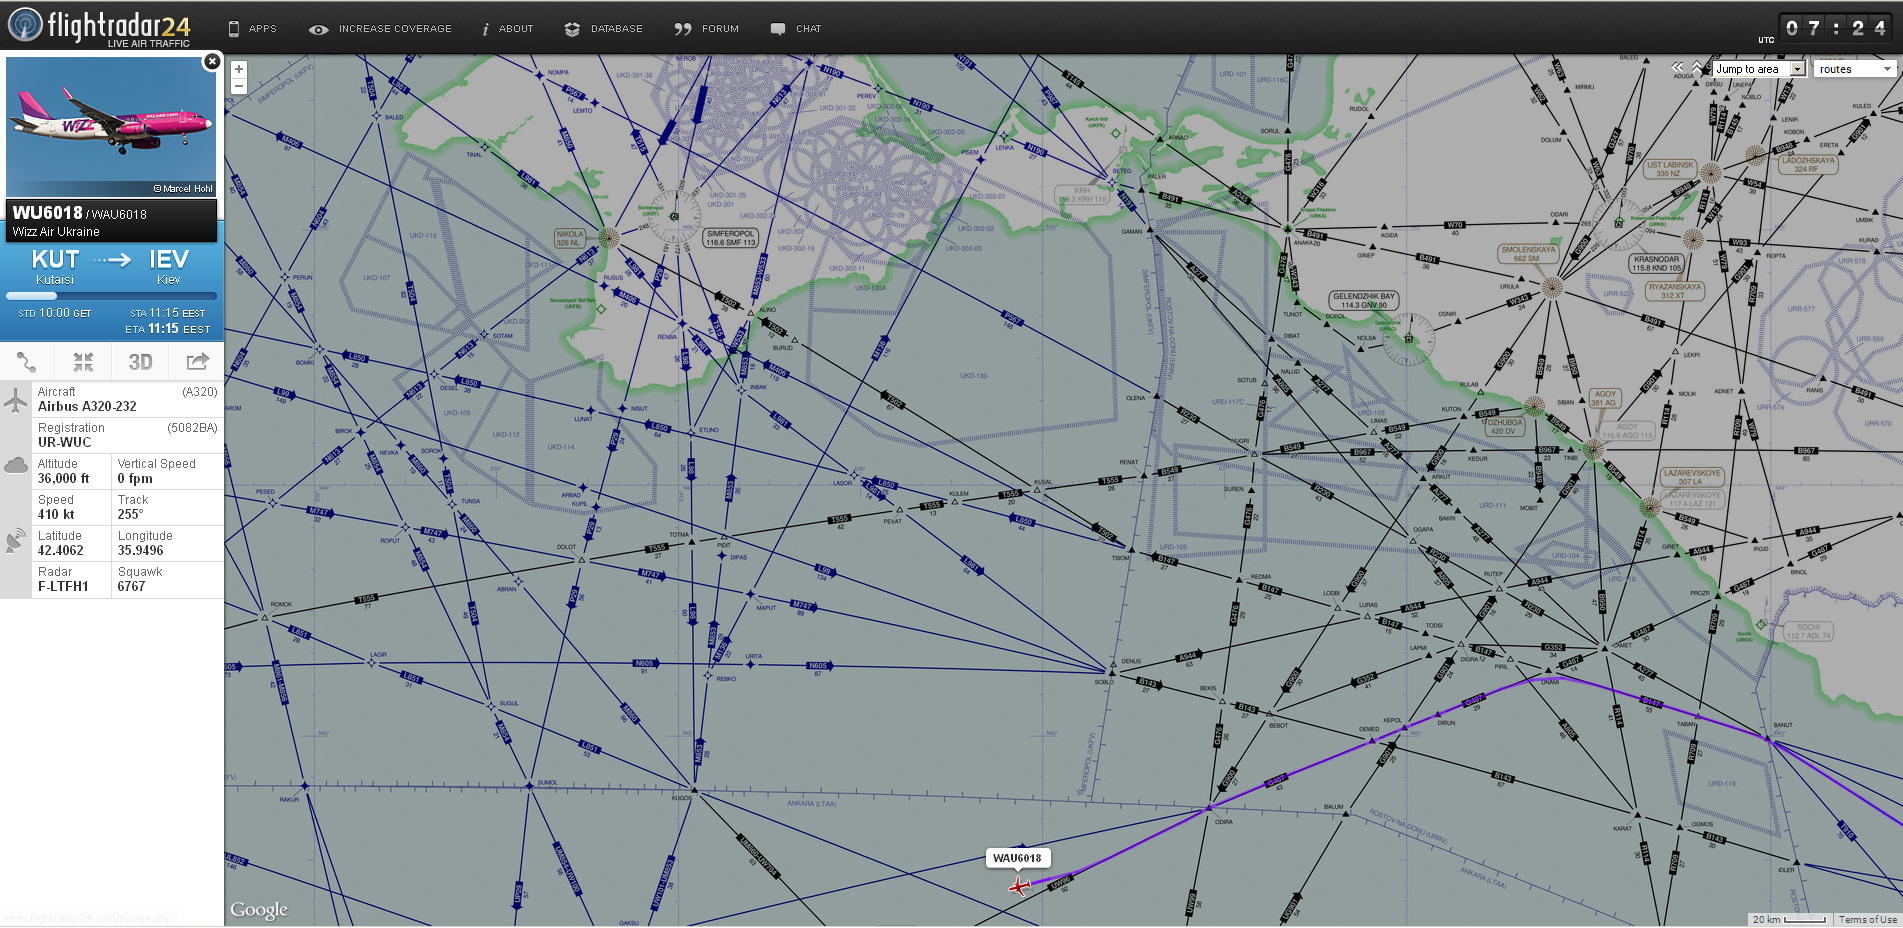Collapse the map controls with the double-left arrow
1903x928 pixels.
(1677, 68)
